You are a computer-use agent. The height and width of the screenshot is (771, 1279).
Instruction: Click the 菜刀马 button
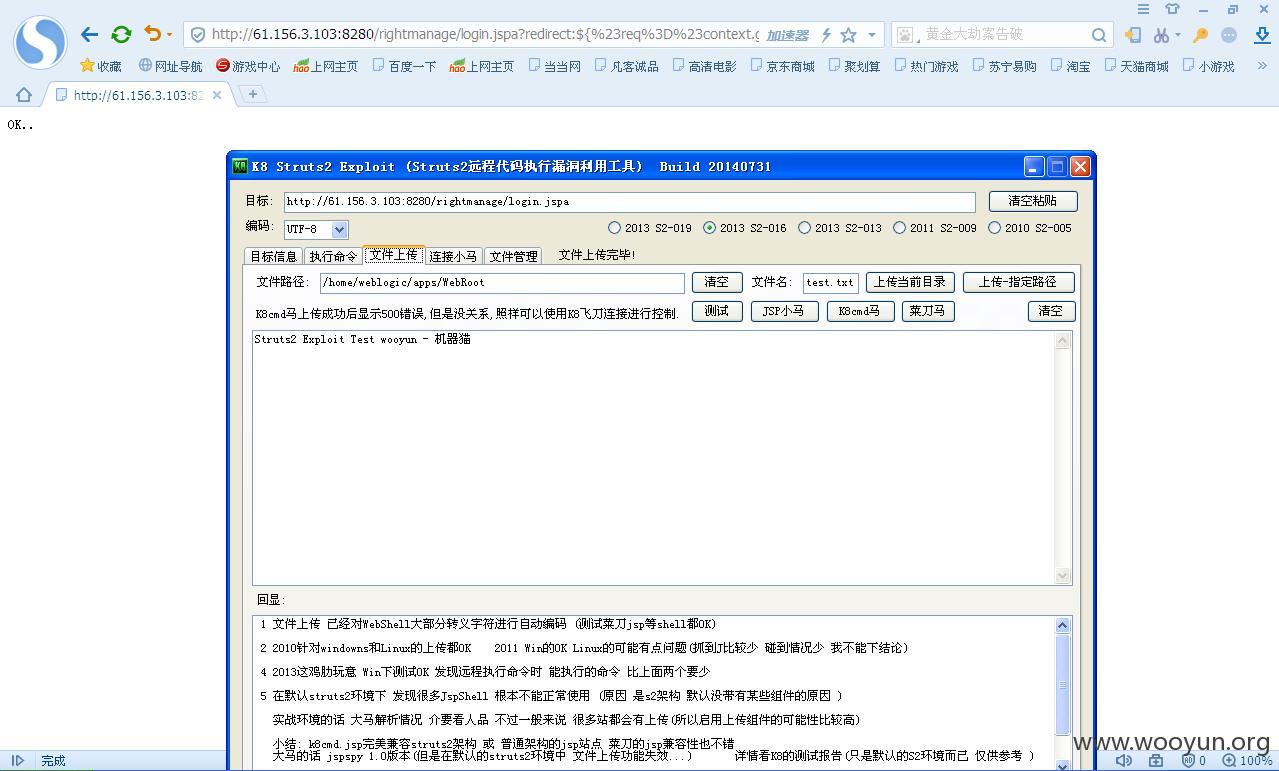(928, 311)
